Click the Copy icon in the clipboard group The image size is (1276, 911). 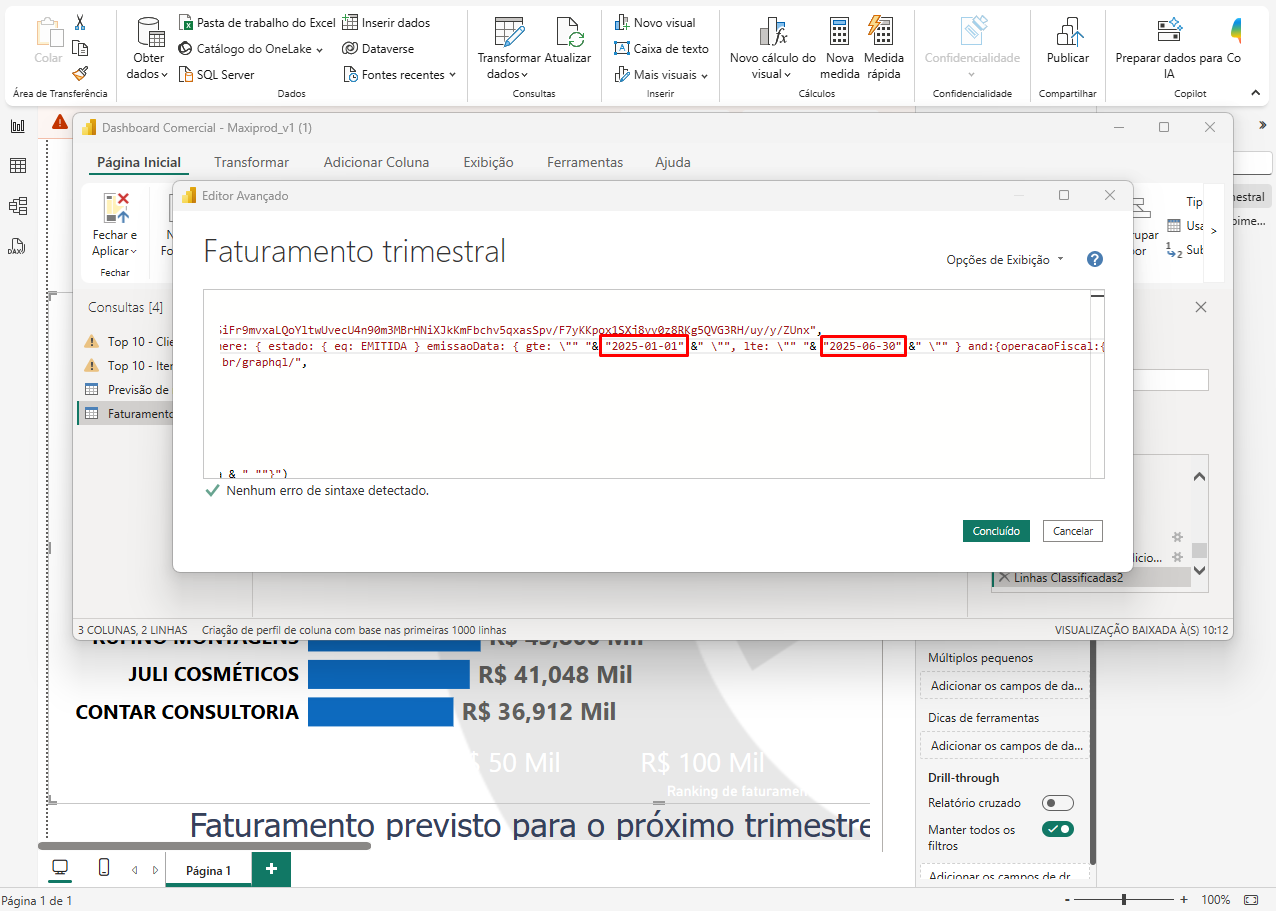80,48
